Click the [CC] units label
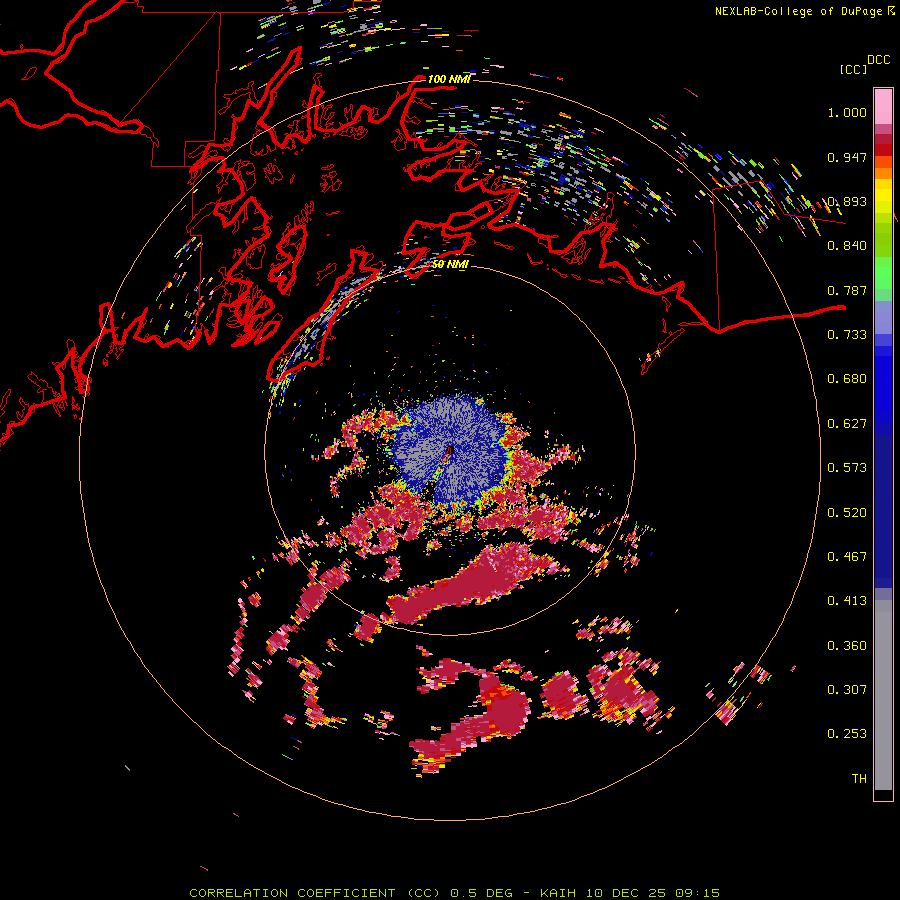 click(x=853, y=69)
